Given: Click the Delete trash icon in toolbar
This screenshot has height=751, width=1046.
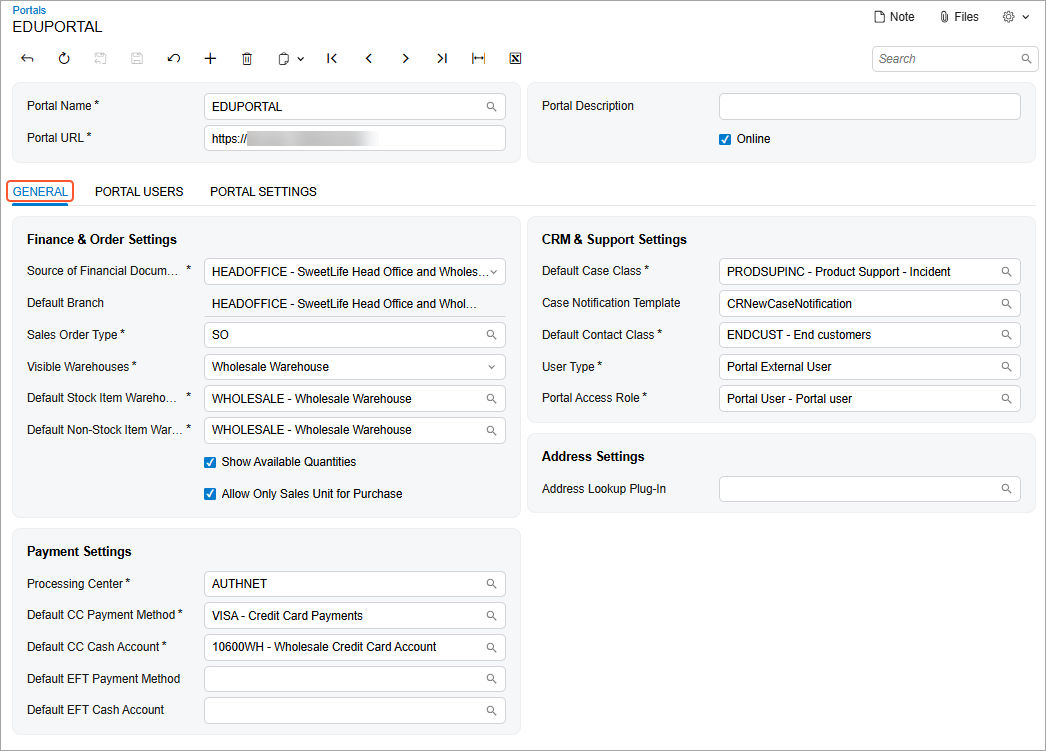Looking at the screenshot, I should (247, 59).
